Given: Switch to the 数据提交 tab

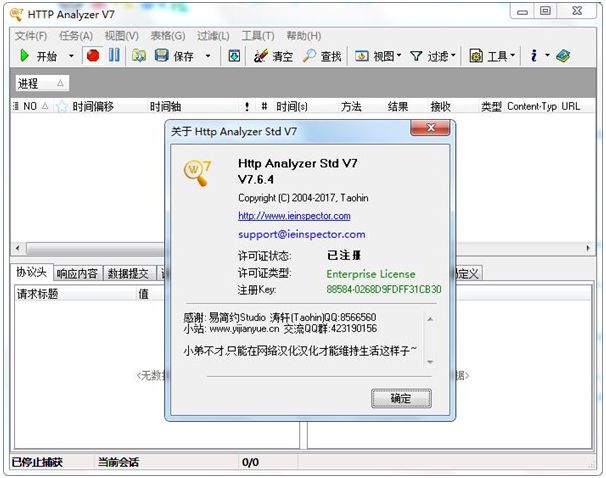Looking at the screenshot, I should pyautogui.click(x=128, y=274).
